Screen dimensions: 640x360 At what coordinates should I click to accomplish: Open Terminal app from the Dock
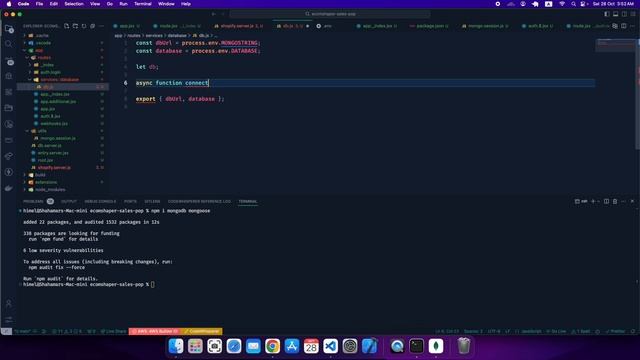tap(417, 346)
